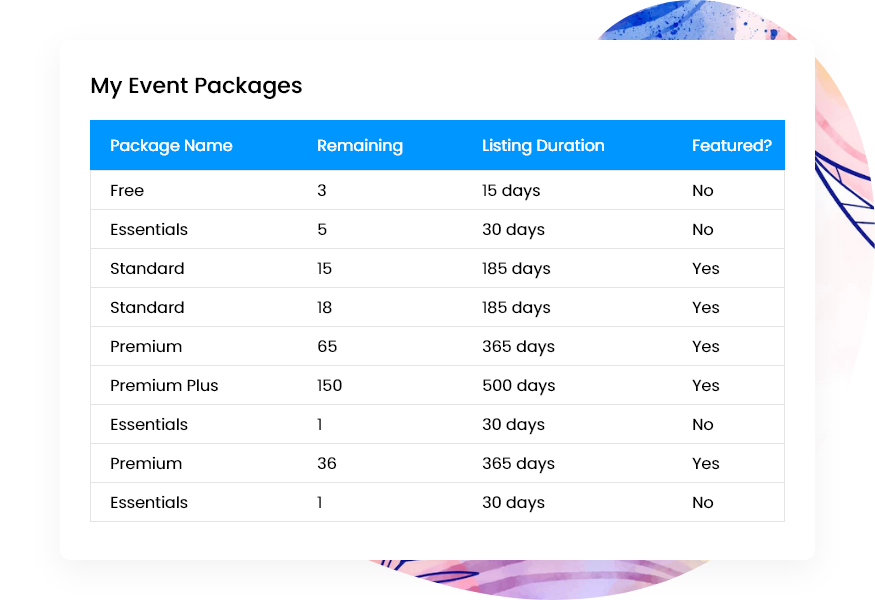The width and height of the screenshot is (875, 600).
Task: Click the Listing Duration column header
Action: pos(543,145)
